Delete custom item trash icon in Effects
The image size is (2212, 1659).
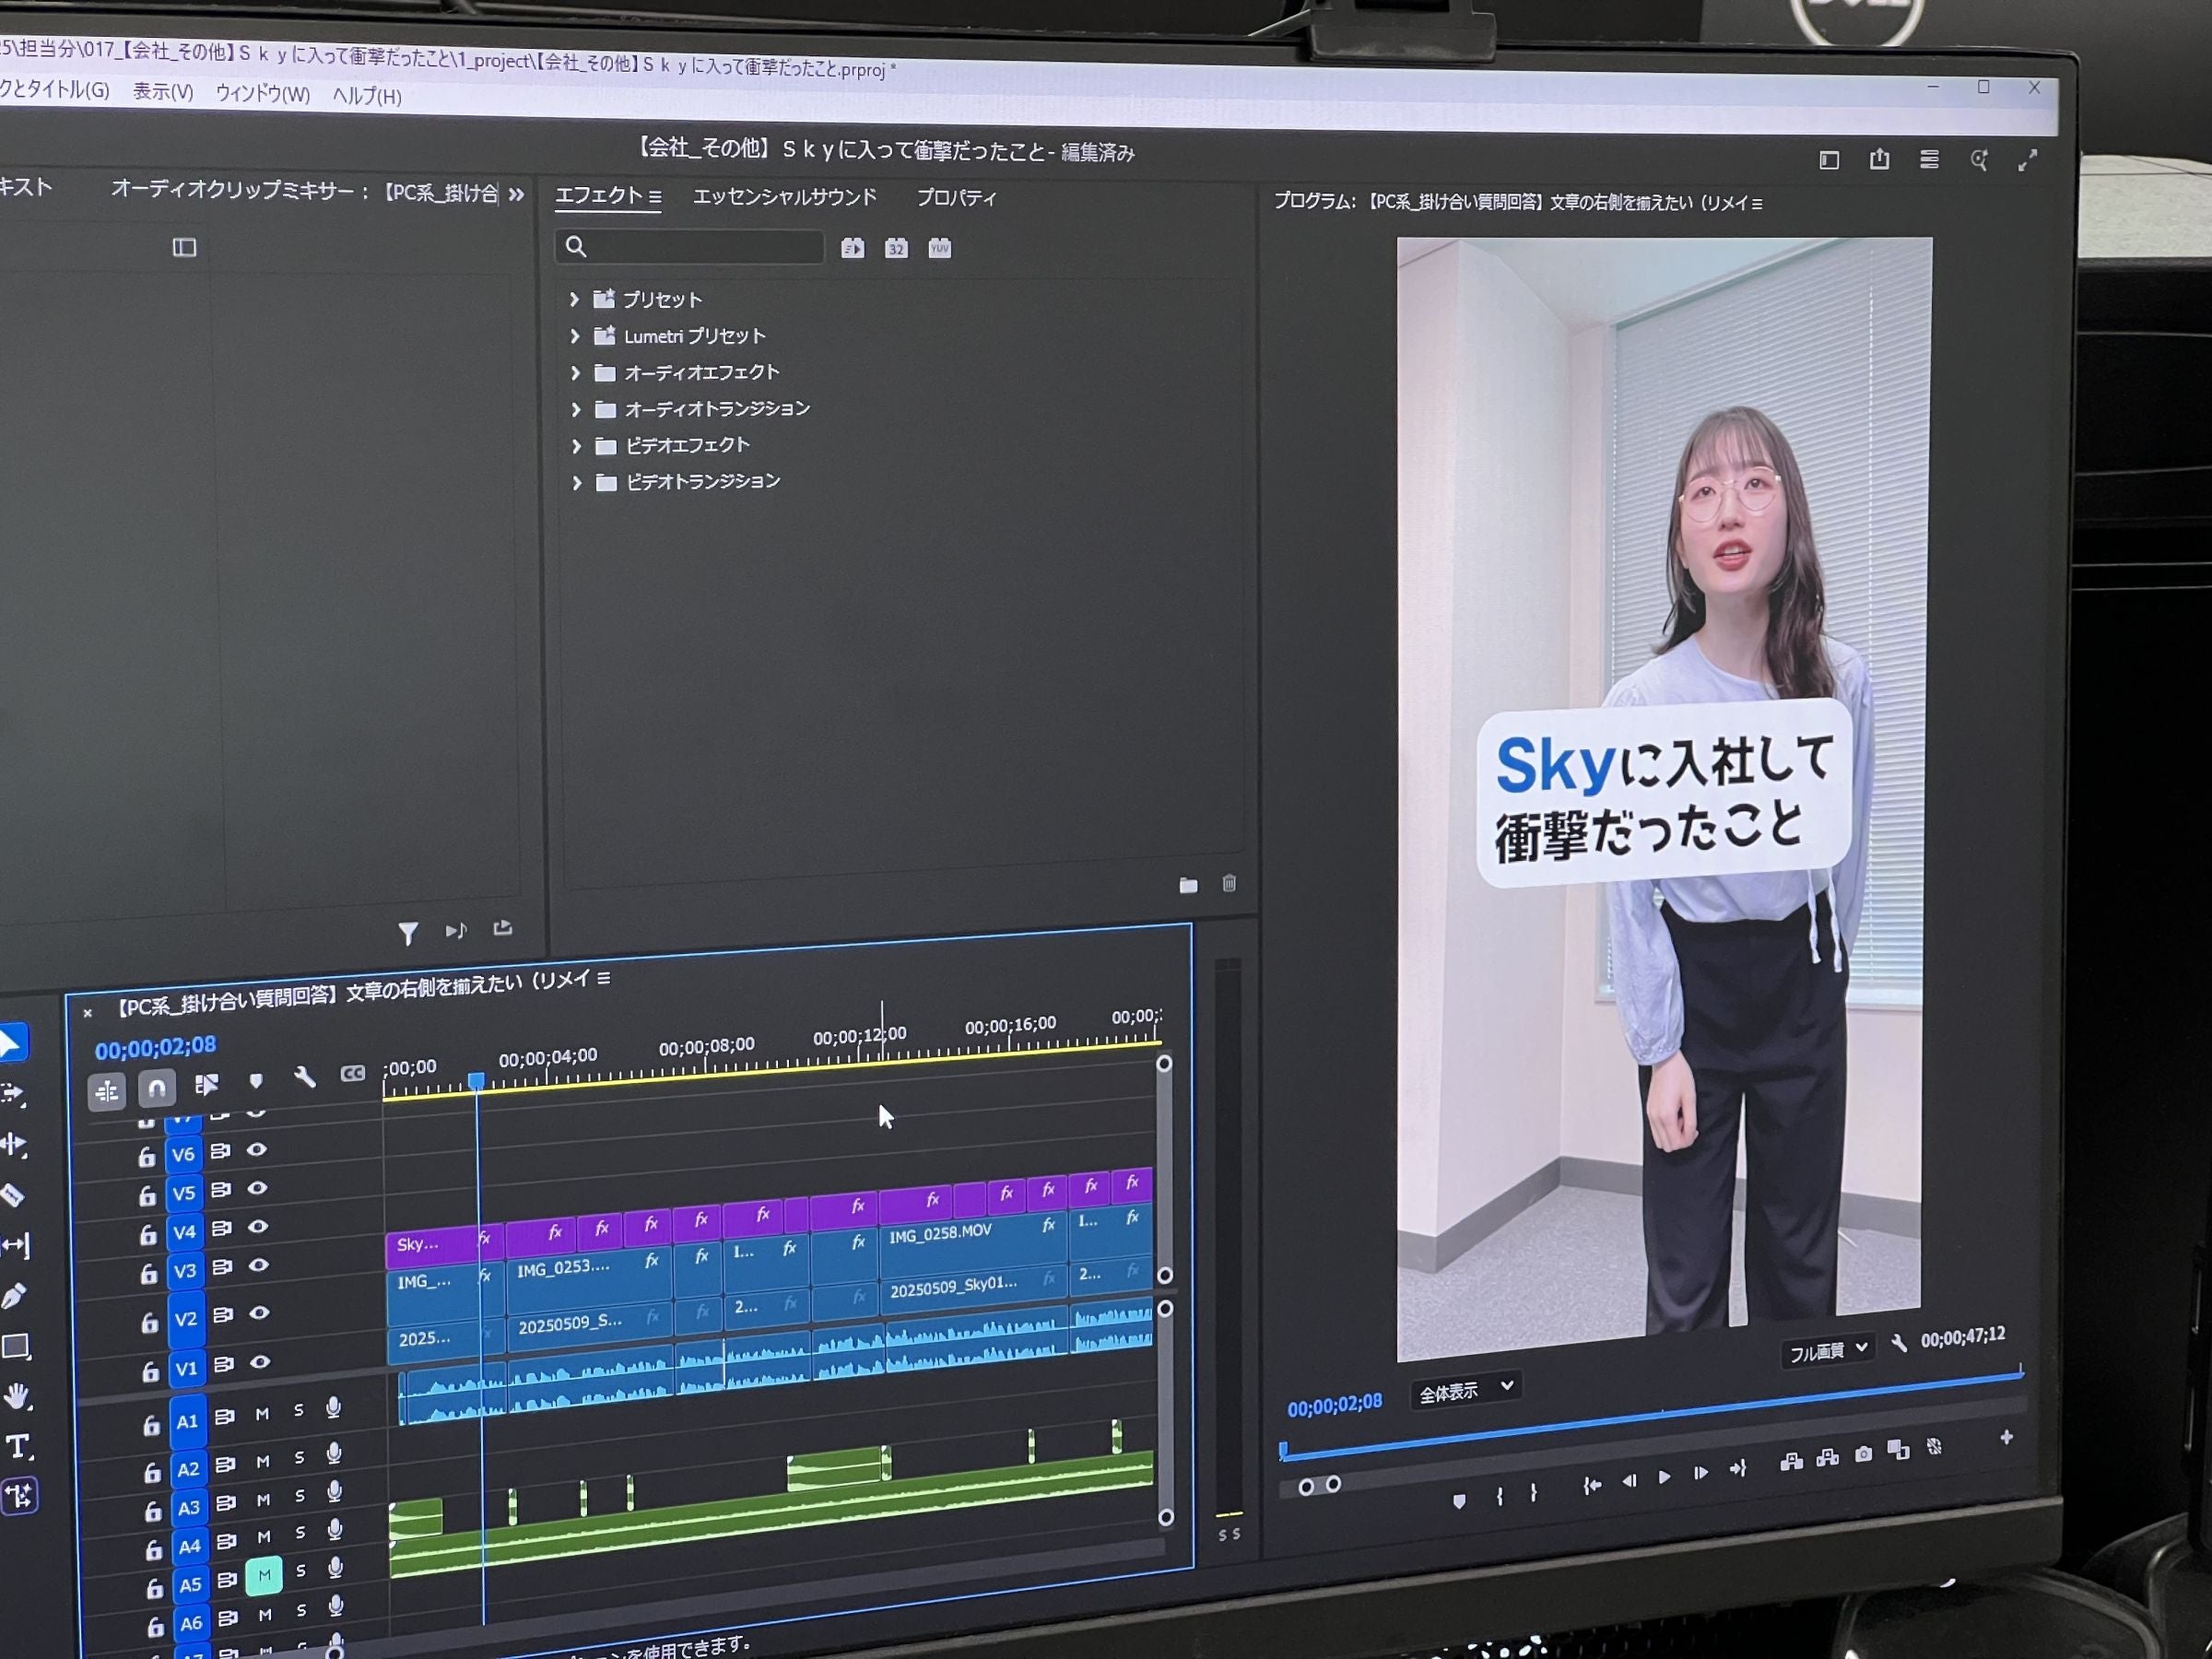click(x=1229, y=883)
